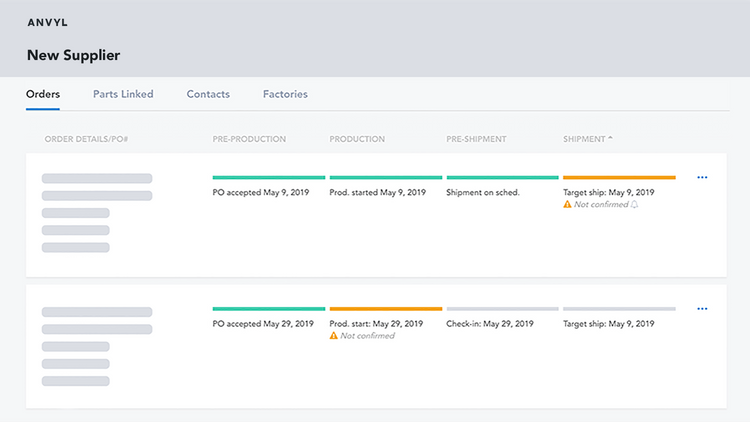Open the three-dot menu for first order

702,178
